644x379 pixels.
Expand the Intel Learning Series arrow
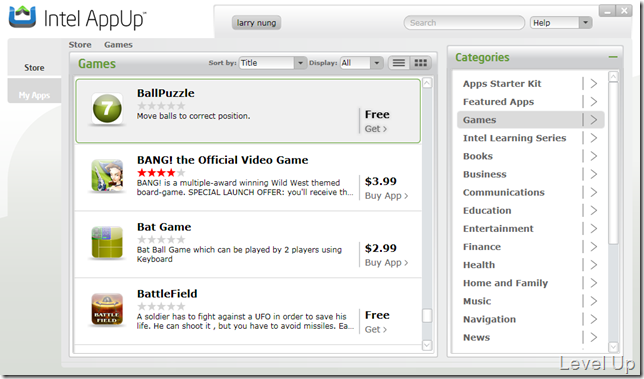click(593, 138)
